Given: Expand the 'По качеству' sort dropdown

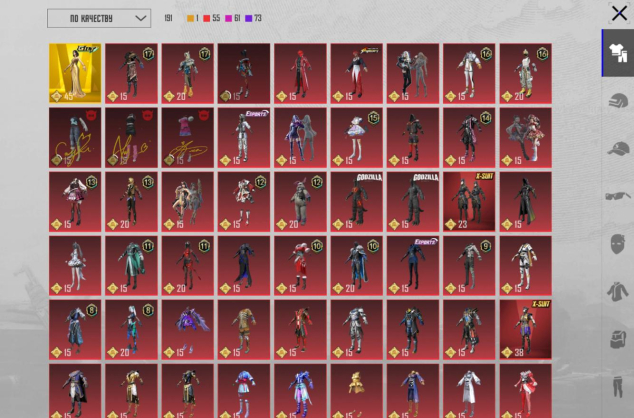Looking at the screenshot, I should [99, 18].
